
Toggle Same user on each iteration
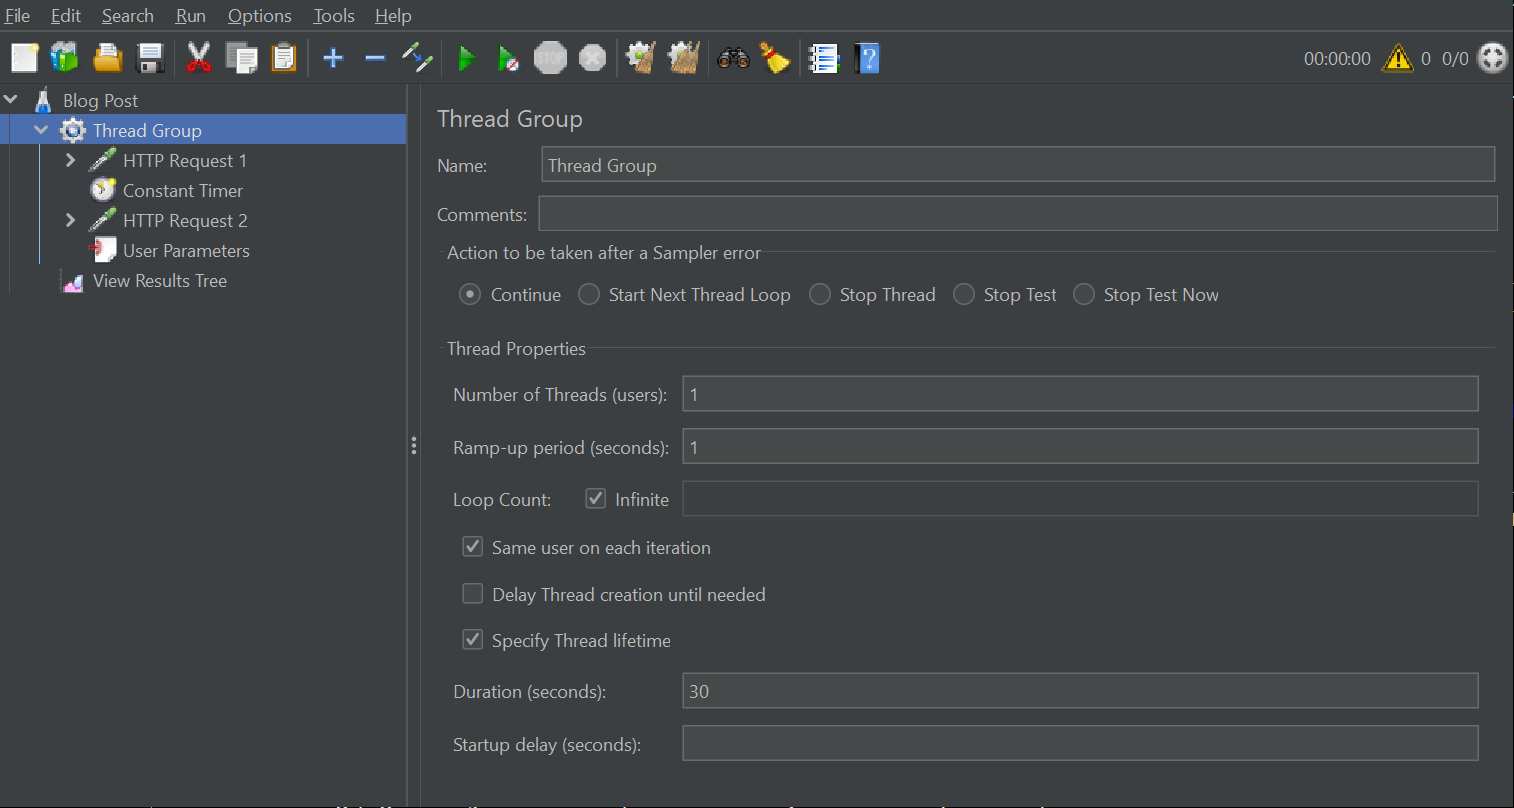473,547
